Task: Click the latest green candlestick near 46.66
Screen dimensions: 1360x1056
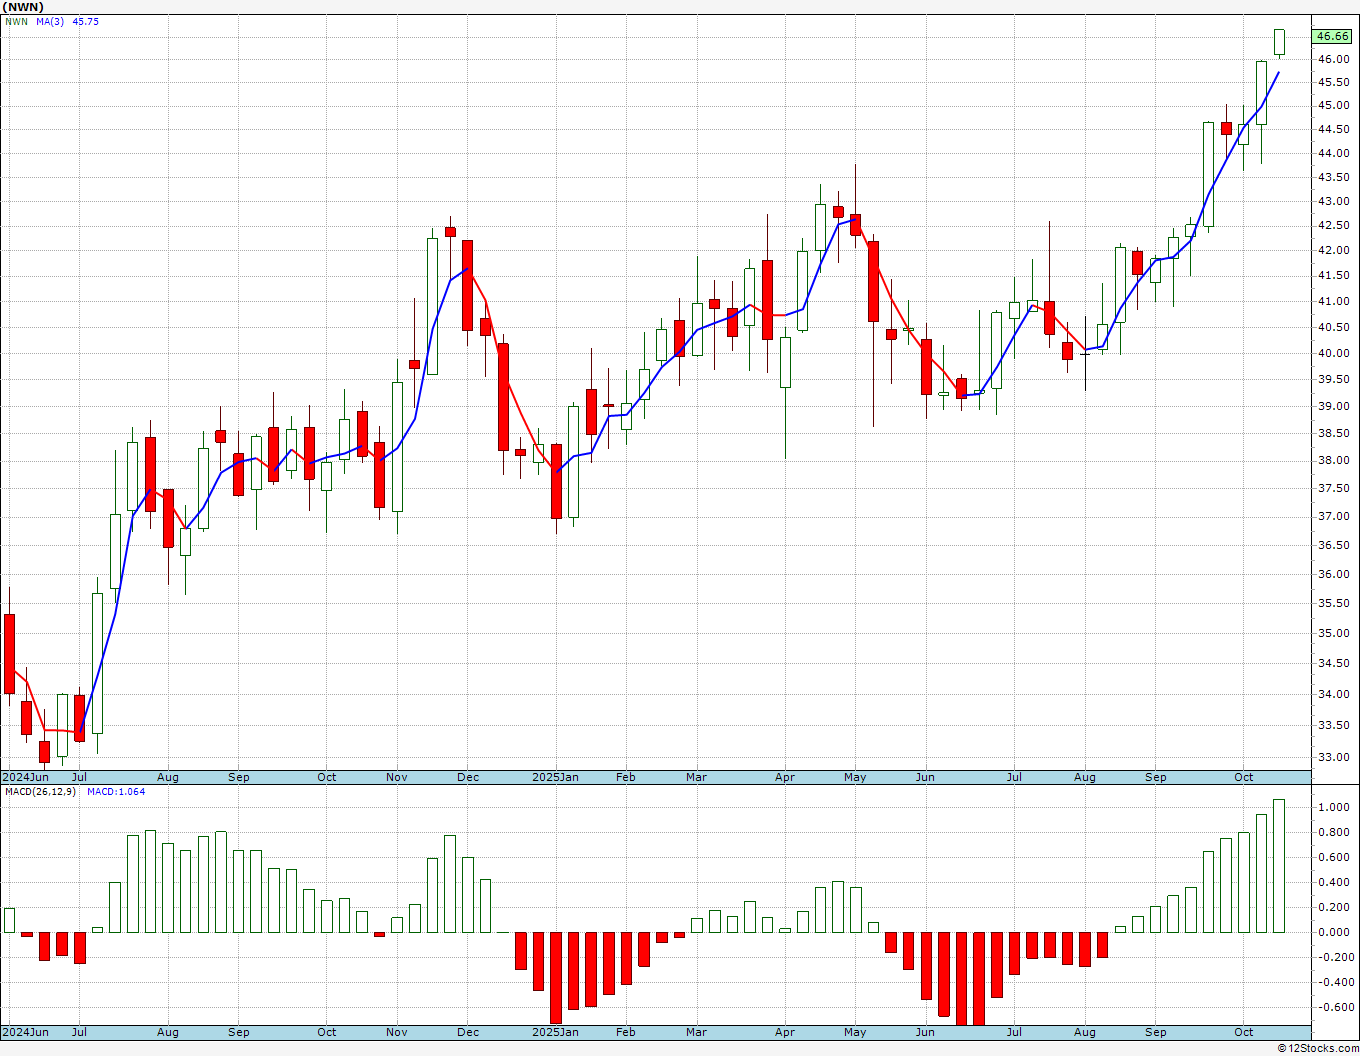Action: pyautogui.click(x=1279, y=42)
